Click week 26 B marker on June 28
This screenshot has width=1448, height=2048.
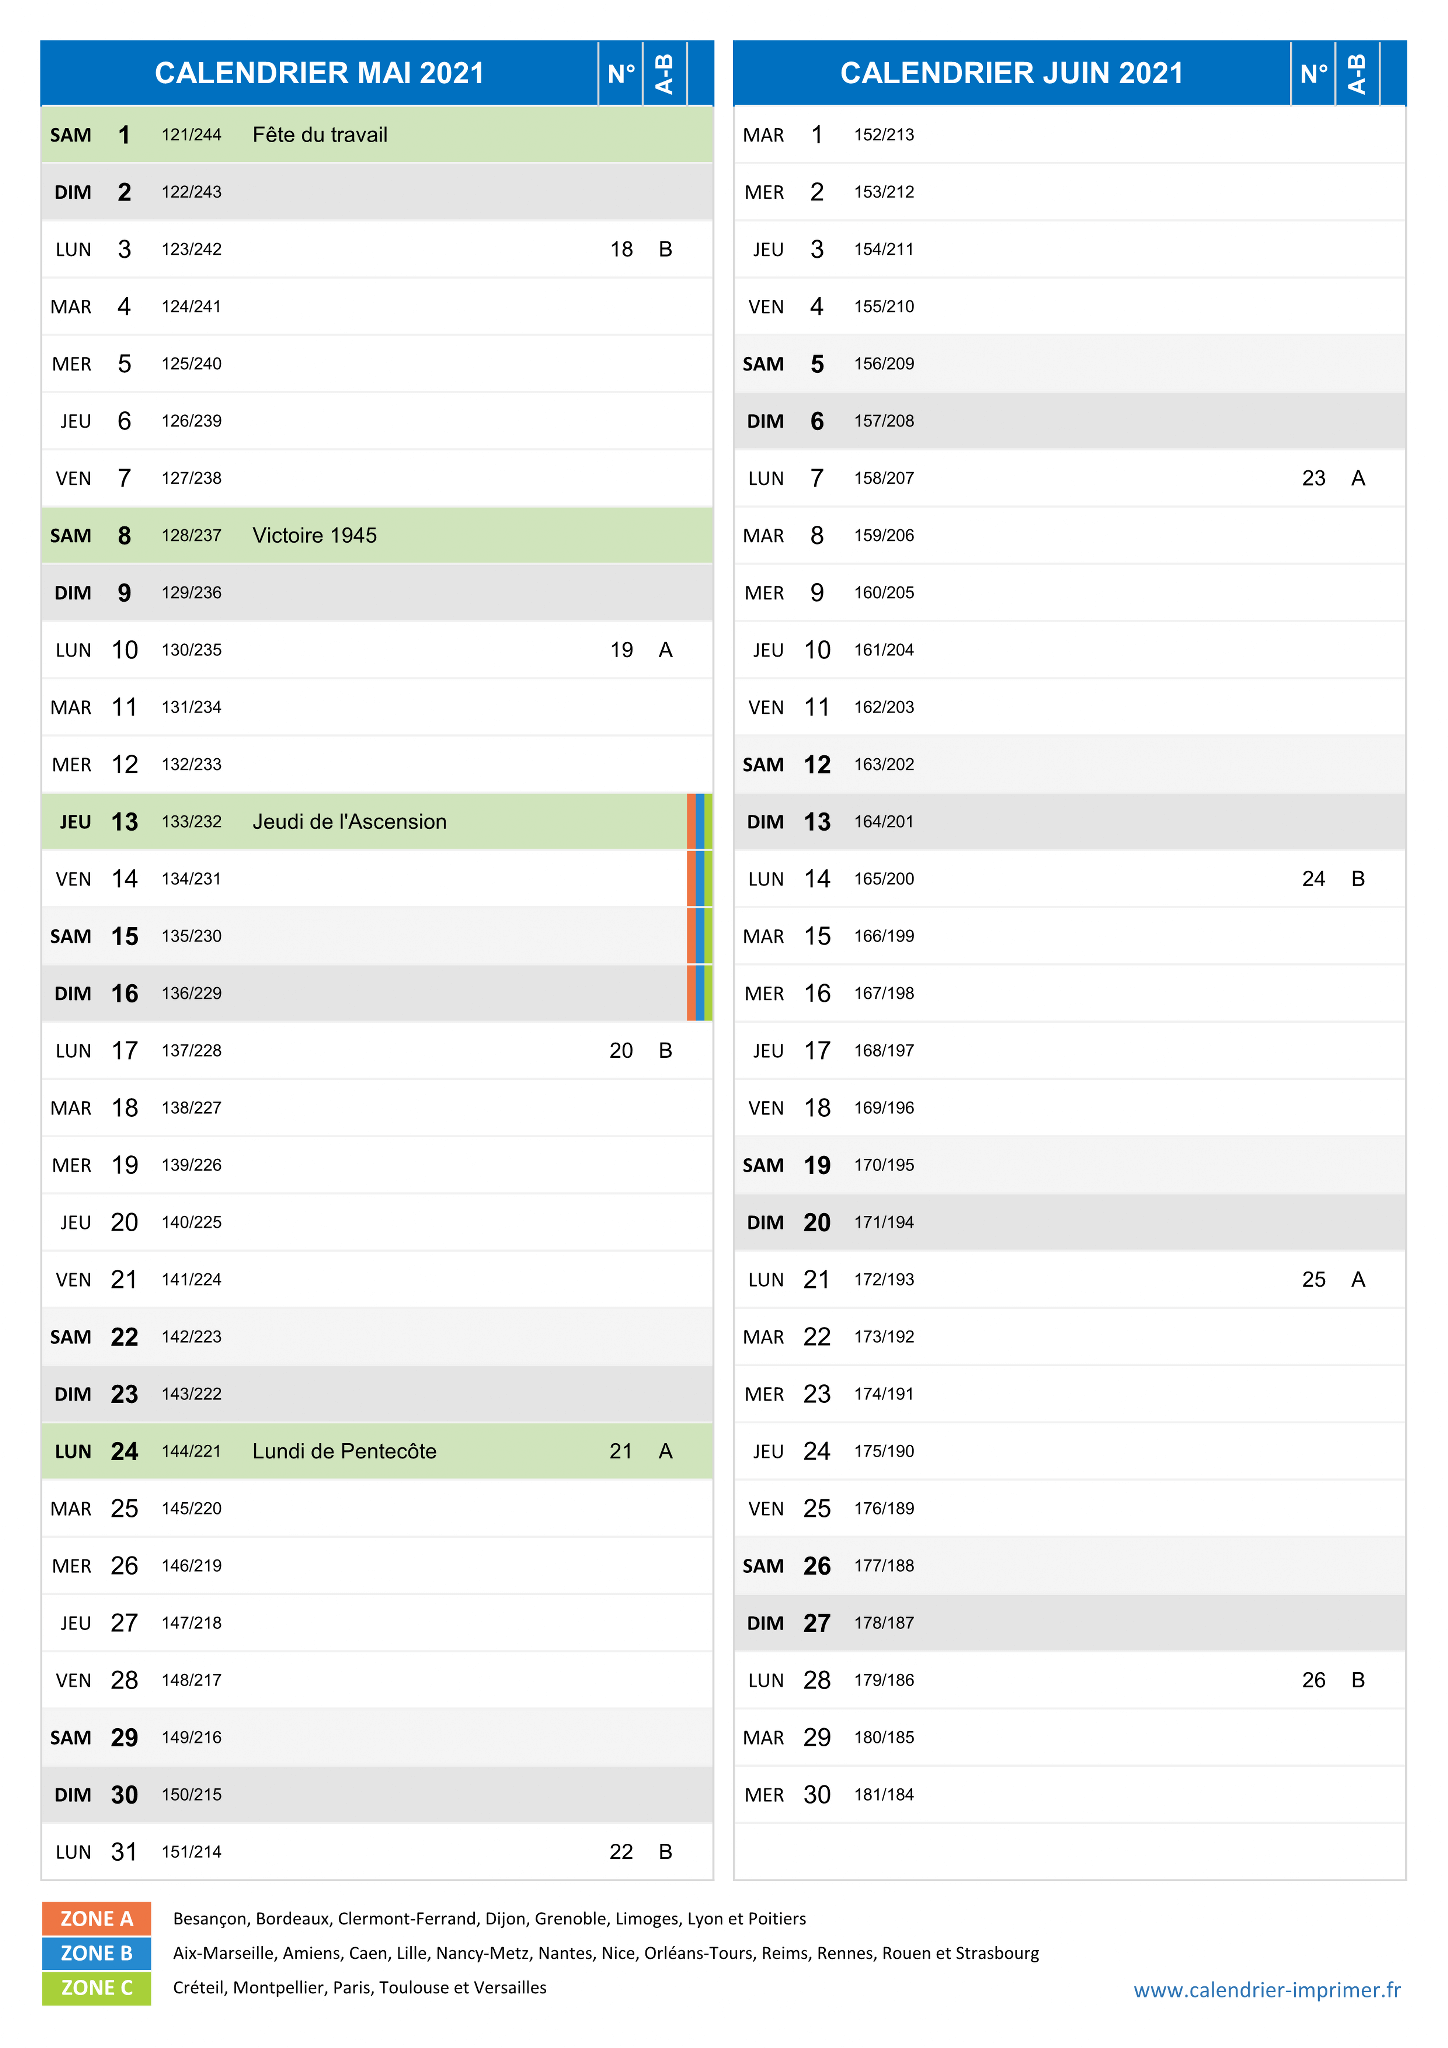tap(1358, 1680)
